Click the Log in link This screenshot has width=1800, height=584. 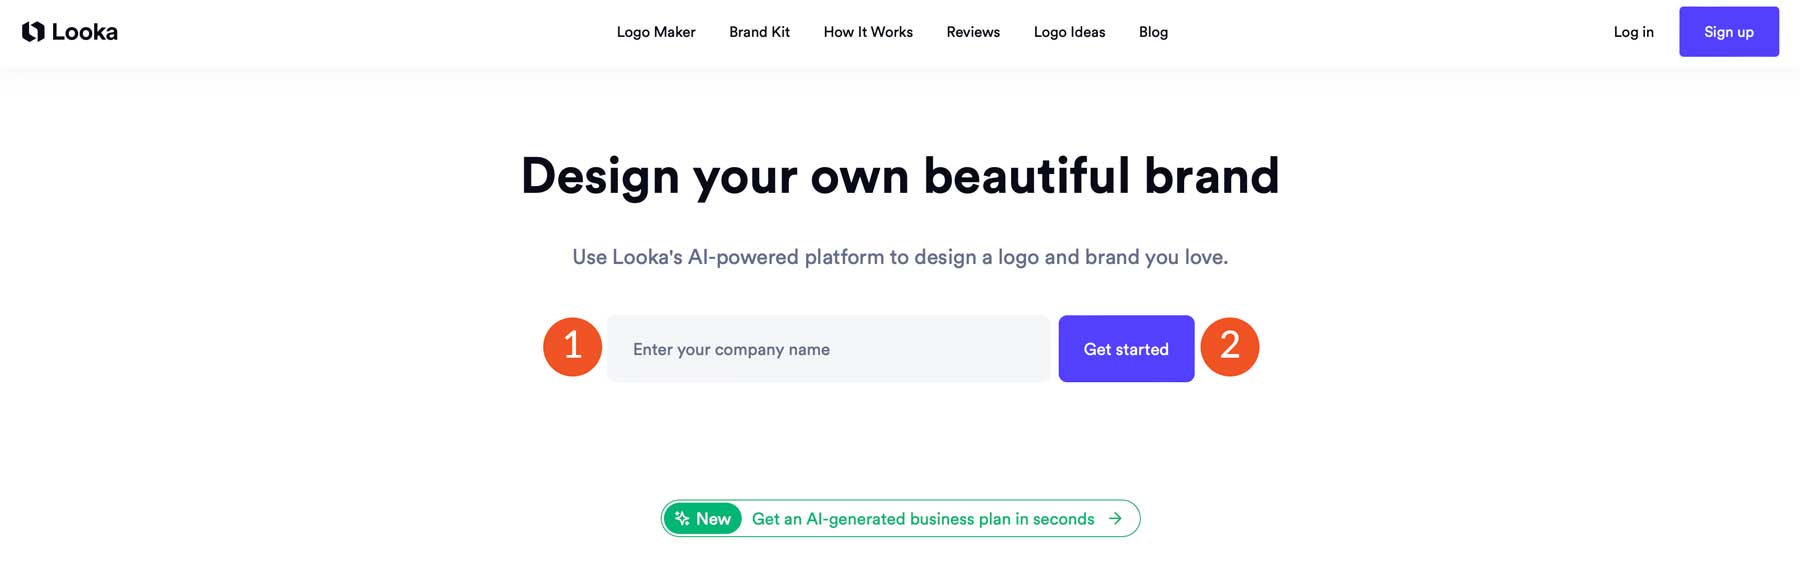1633,31
